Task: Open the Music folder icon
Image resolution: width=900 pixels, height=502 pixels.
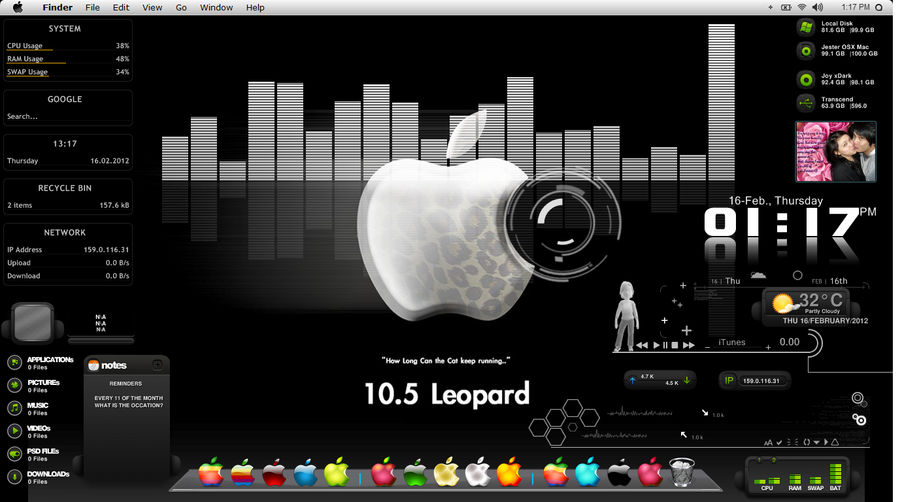Action: click(x=14, y=408)
